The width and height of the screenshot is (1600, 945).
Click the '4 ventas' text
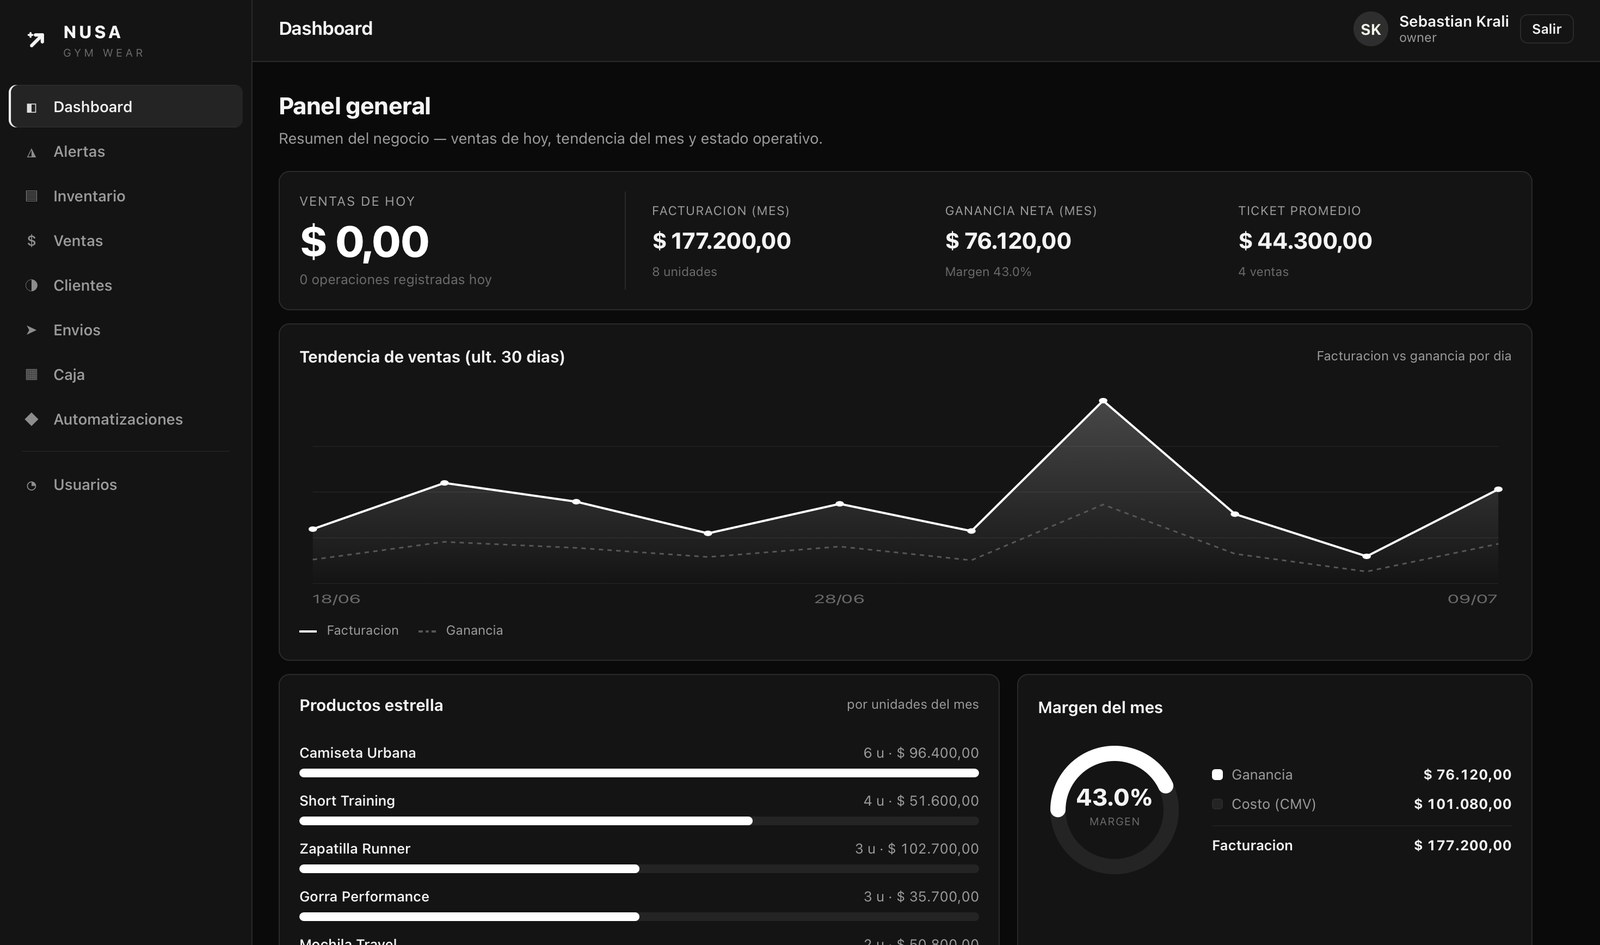pyautogui.click(x=1263, y=272)
